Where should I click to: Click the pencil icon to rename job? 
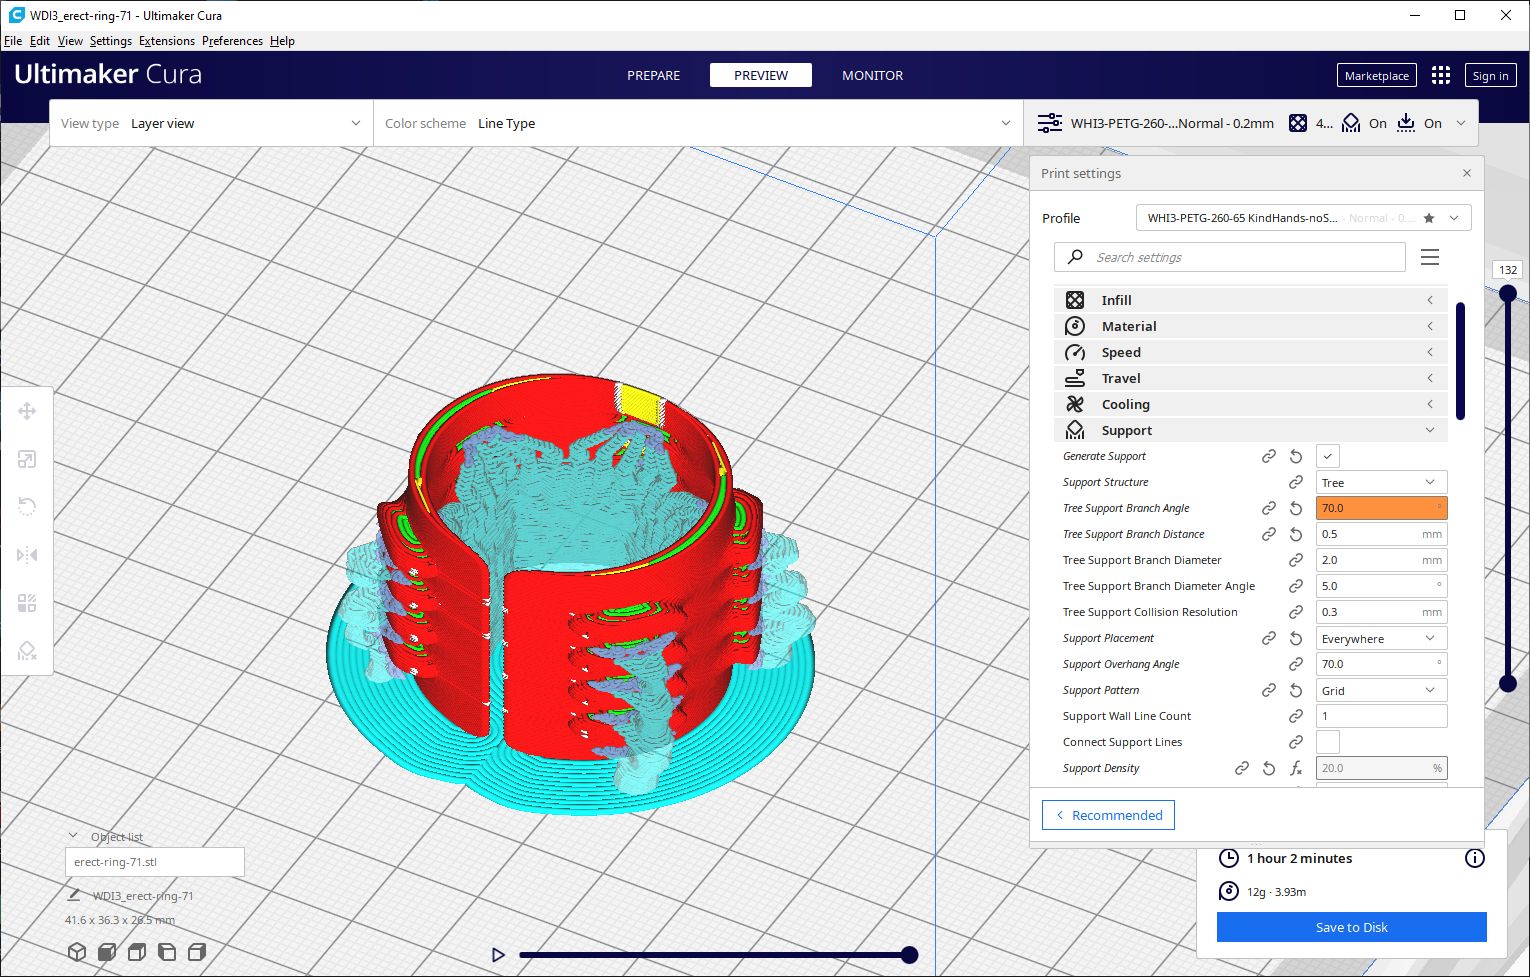coord(74,895)
